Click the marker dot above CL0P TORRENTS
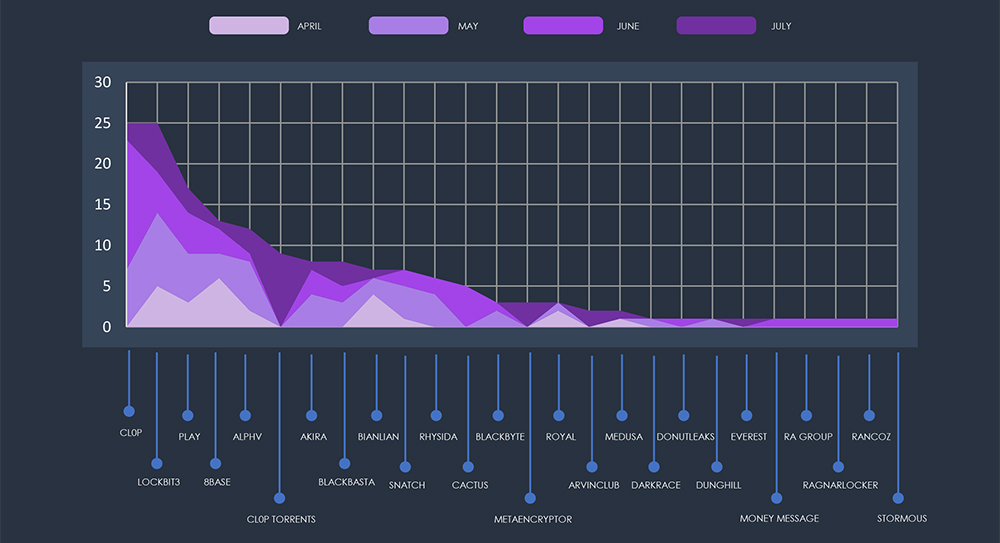The width and height of the screenshot is (1000, 543). [279, 498]
